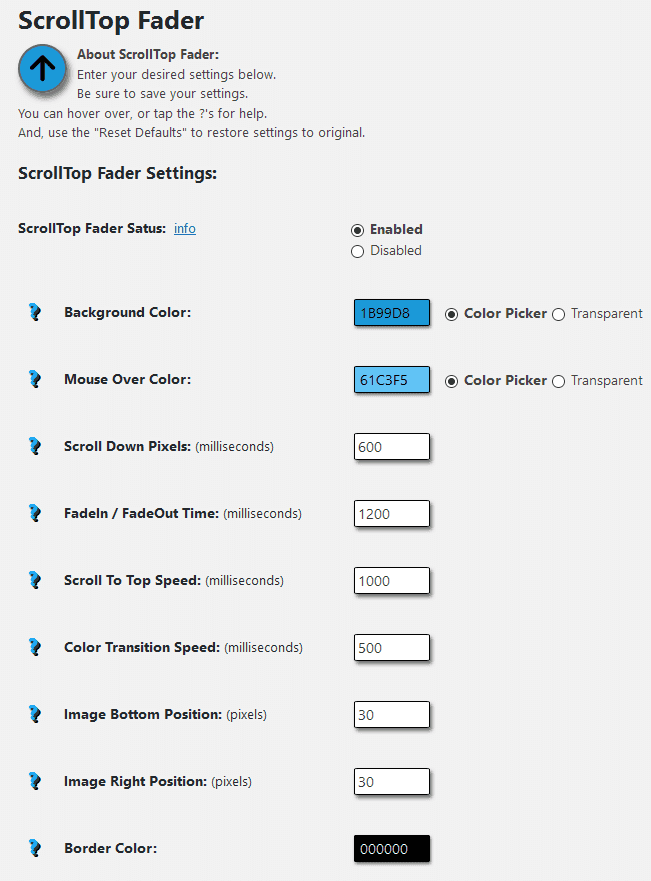Click the help icon for FadeIn / FadeOut Time
651x881 pixels.
[x=35, y=513]
